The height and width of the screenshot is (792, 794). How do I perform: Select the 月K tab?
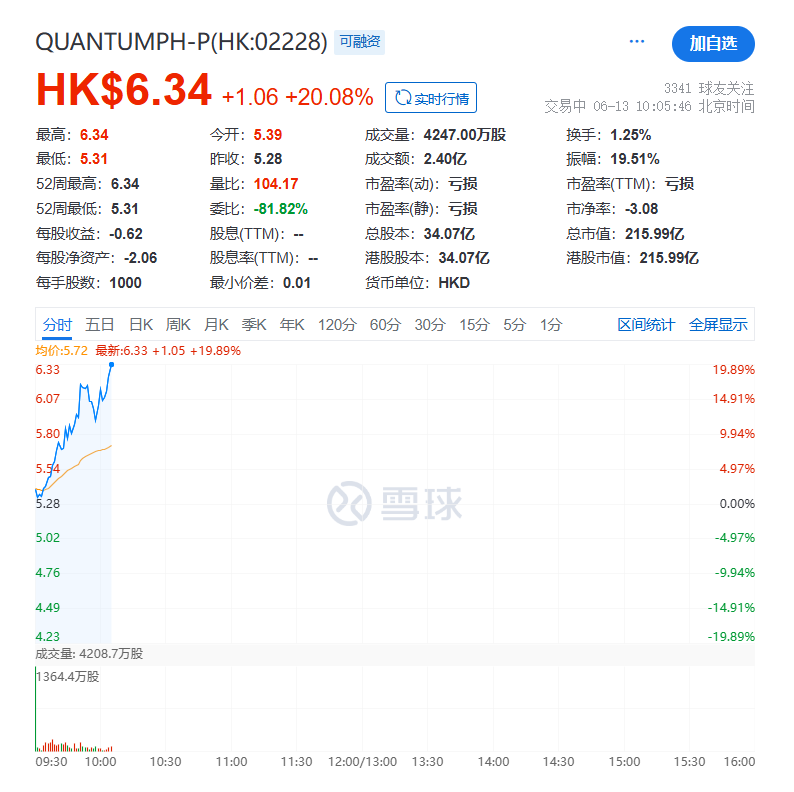pyautogui.click(x=216, y=325)
